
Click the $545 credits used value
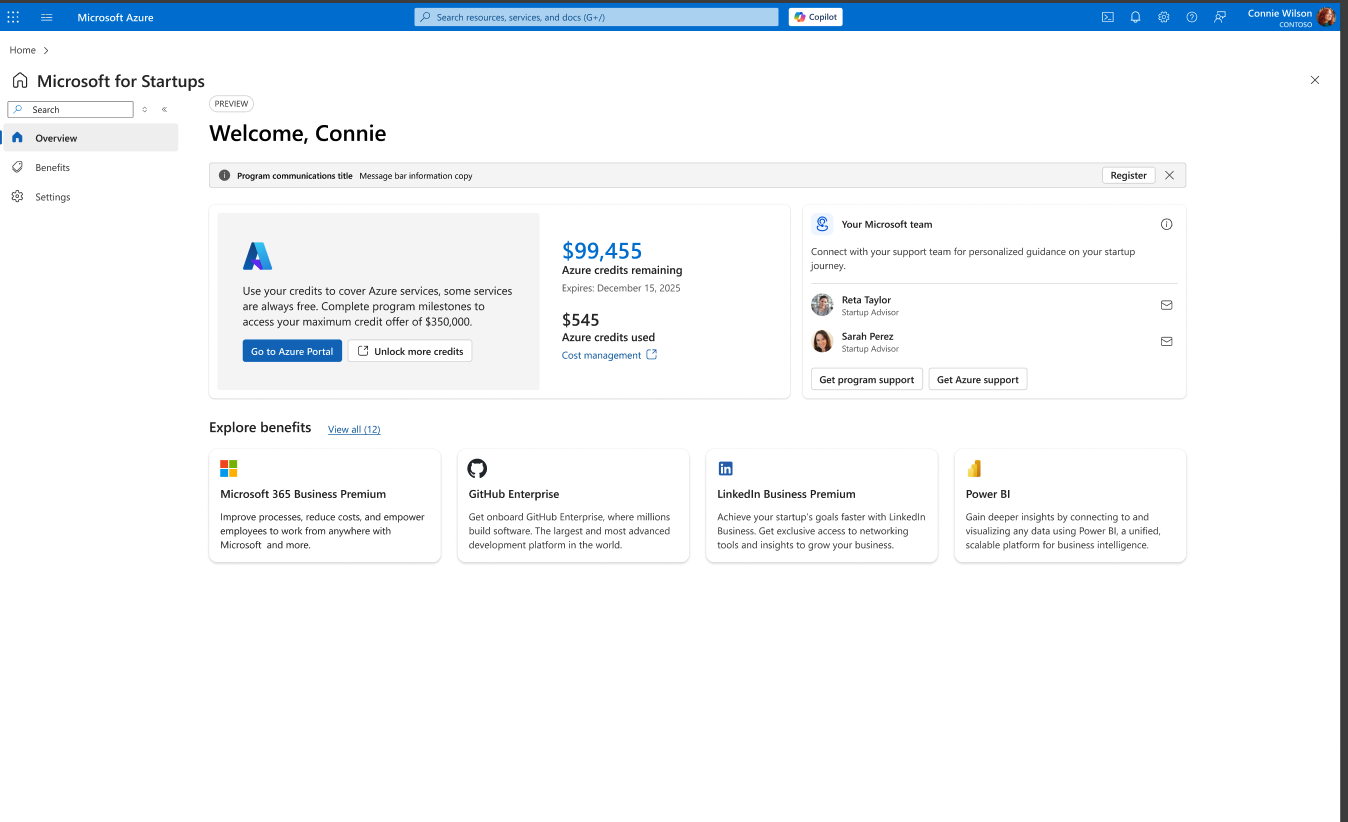tap(581, 320)
